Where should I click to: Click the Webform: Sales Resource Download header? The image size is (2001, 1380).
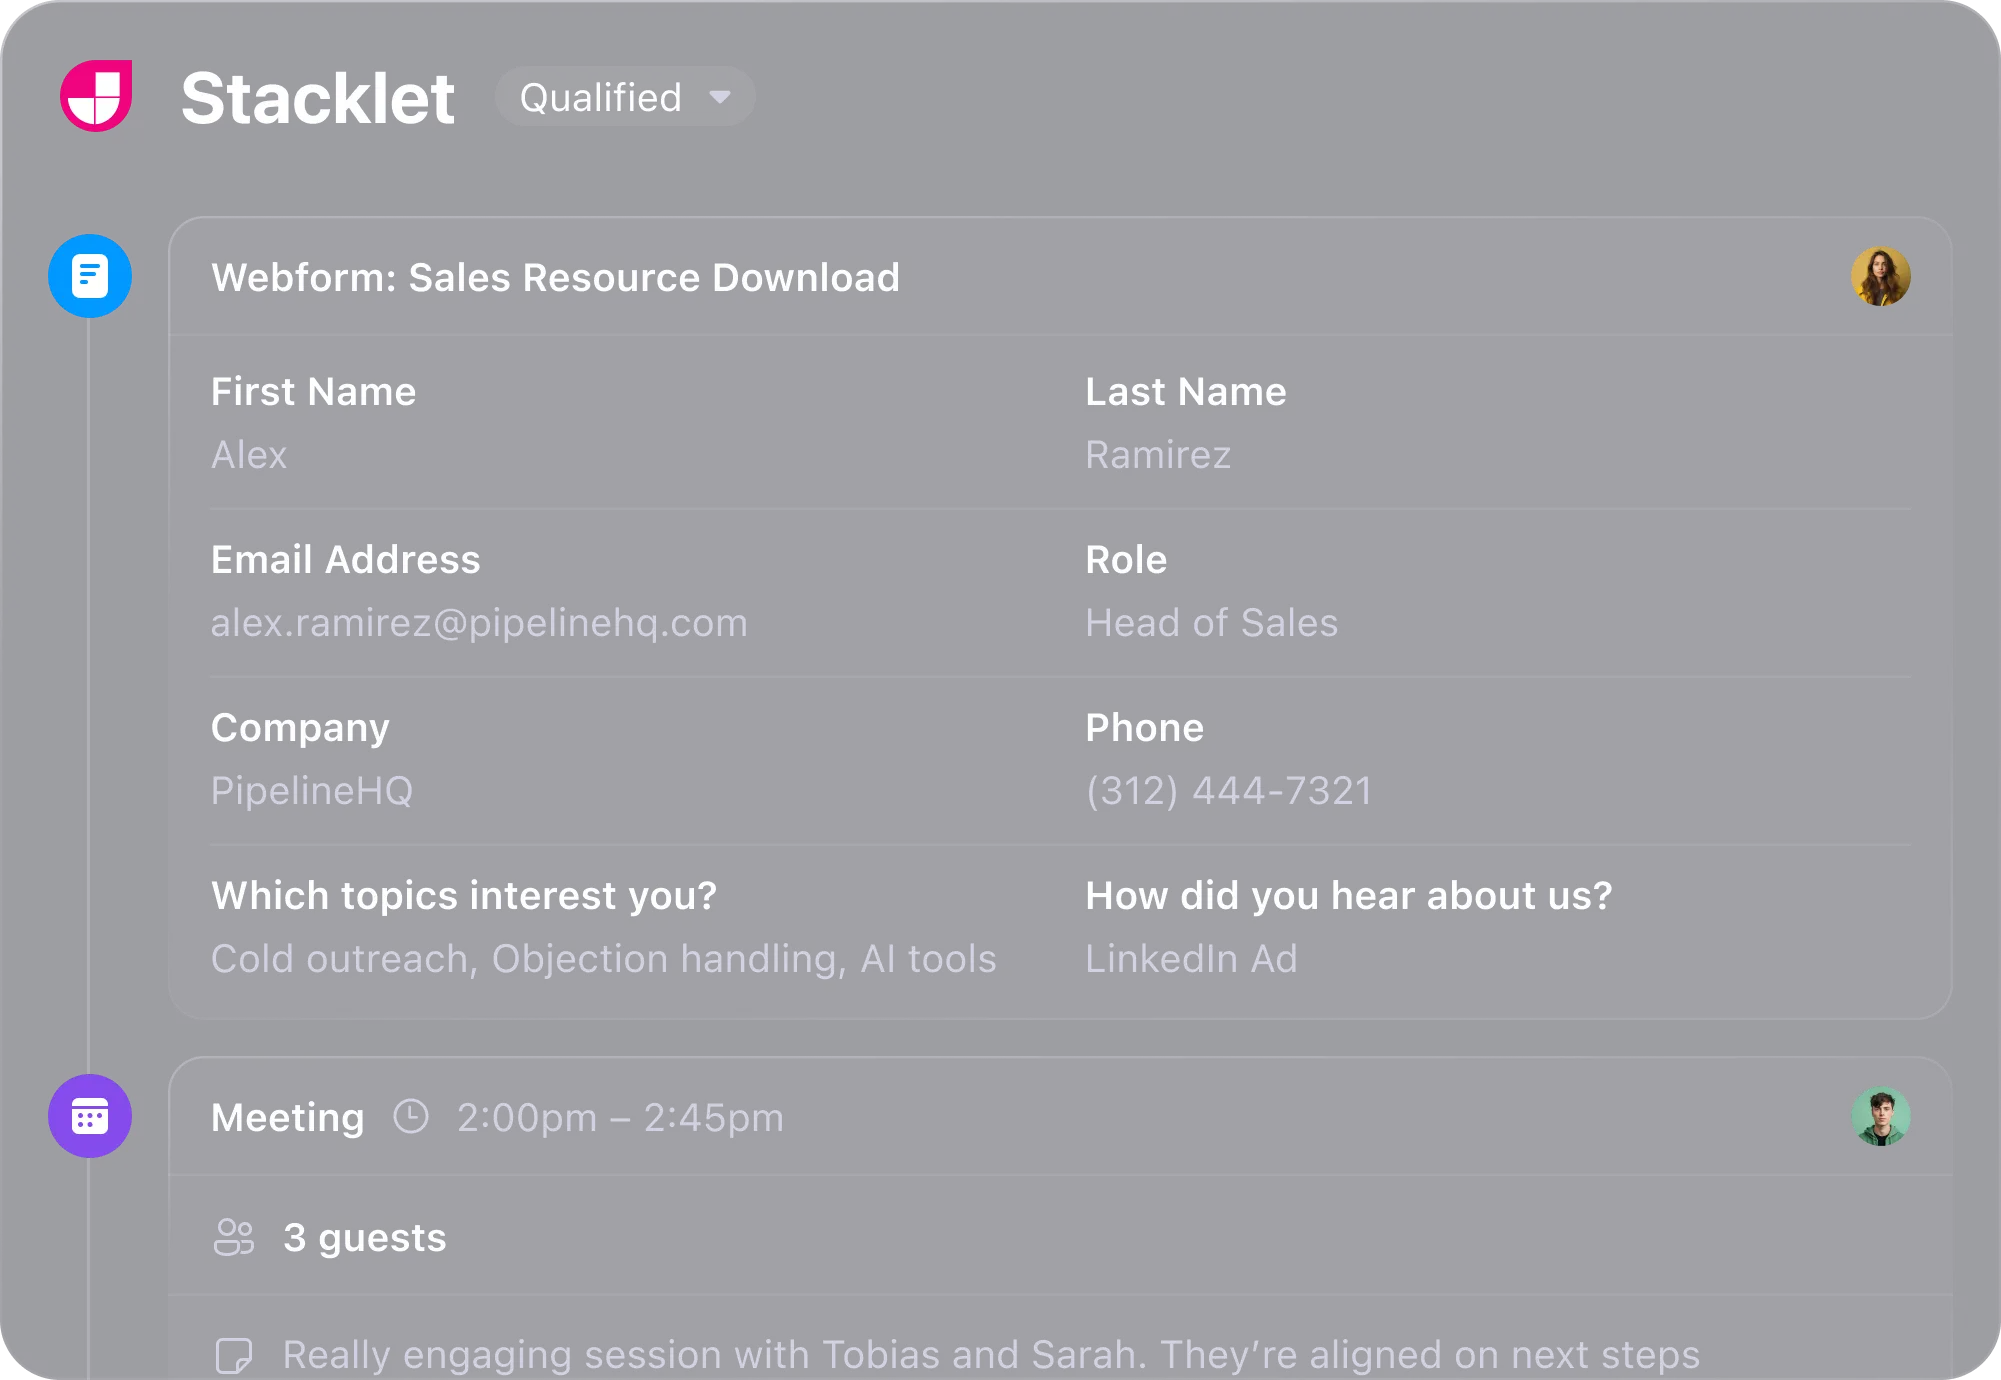click(x=556, y=277)
